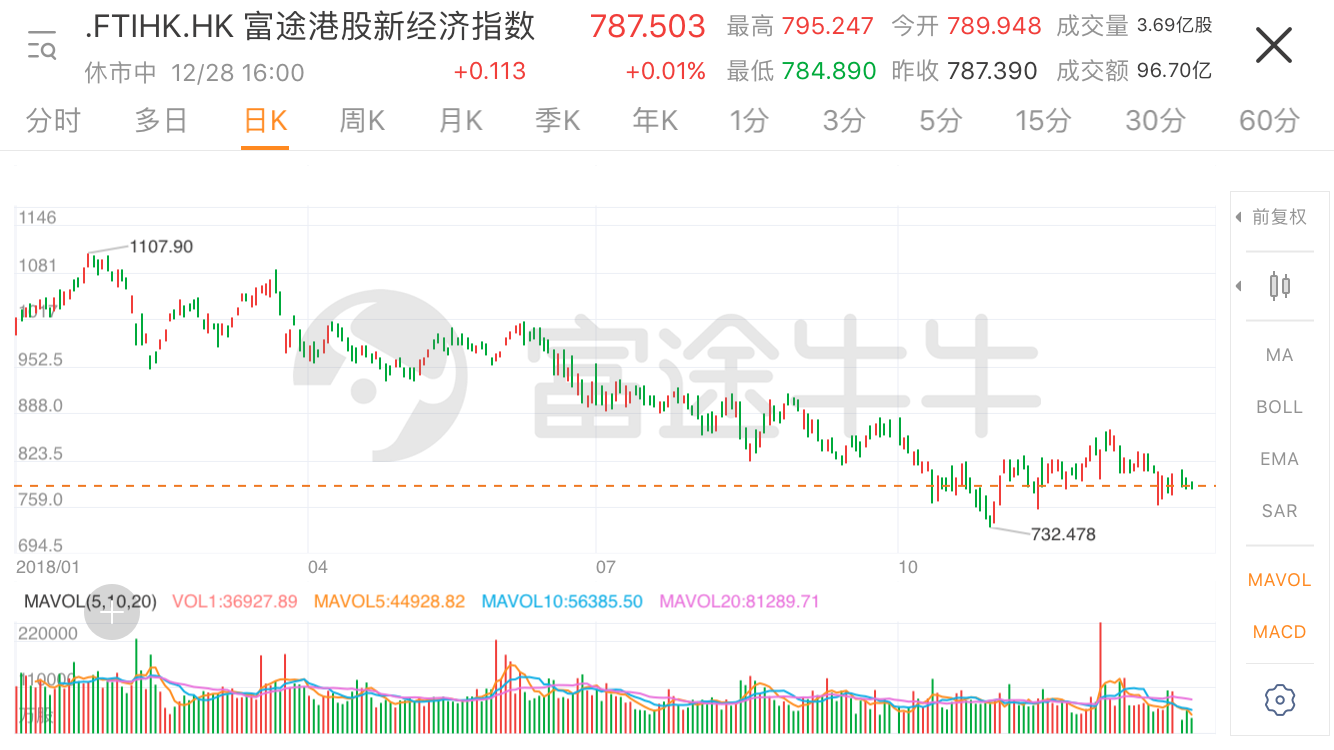Click the +0.01% change percentage
The height and width of the screenshot is (750, 1334).
[665, 71]
